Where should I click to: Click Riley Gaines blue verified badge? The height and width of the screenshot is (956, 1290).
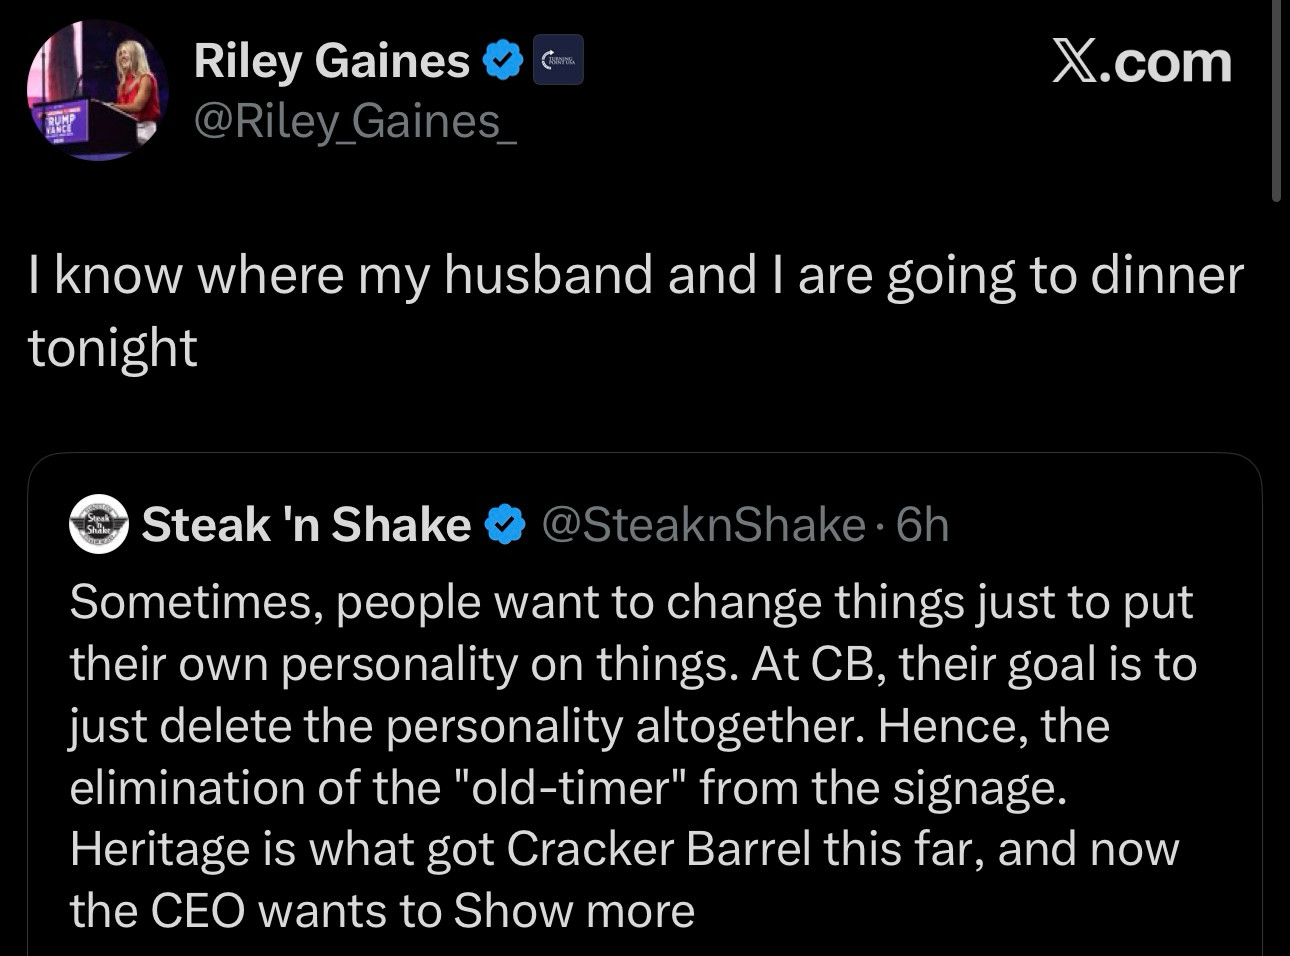(x=503, y=62)
